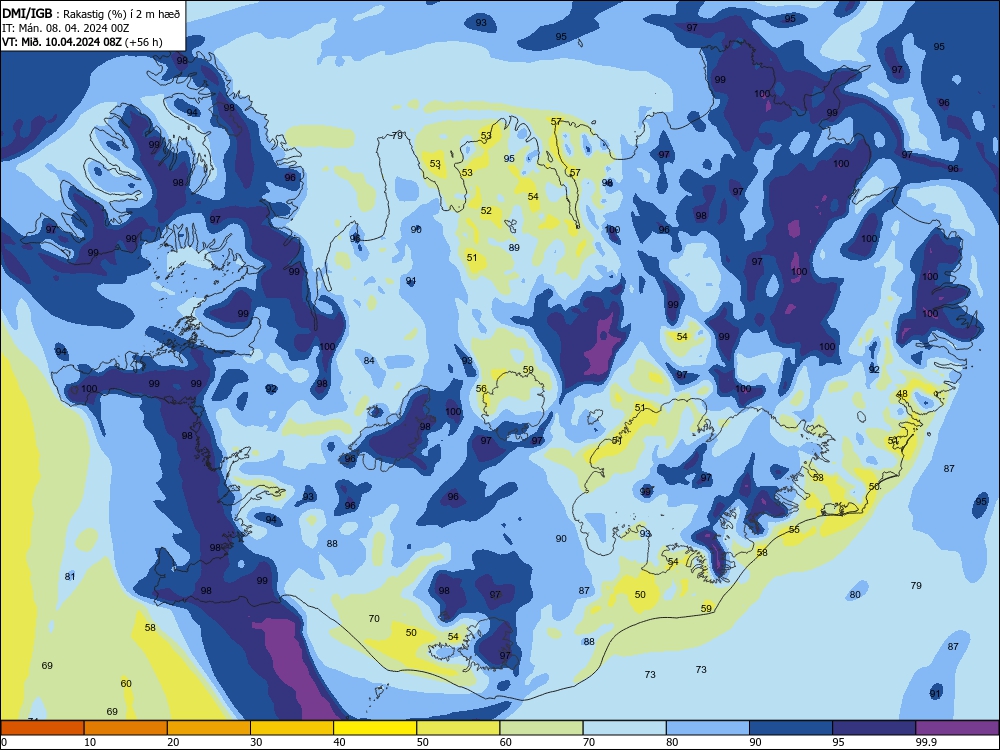Viewport: 1000px width, 750px height.
Task: Click the orange 10–20 legend swatch
Action: coord(126,728)
